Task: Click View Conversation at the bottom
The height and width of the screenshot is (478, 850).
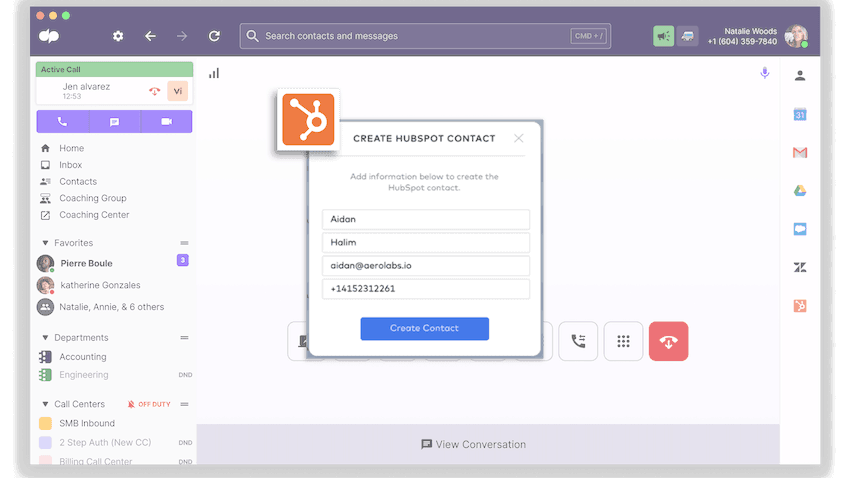Action: tap(473, 444)
